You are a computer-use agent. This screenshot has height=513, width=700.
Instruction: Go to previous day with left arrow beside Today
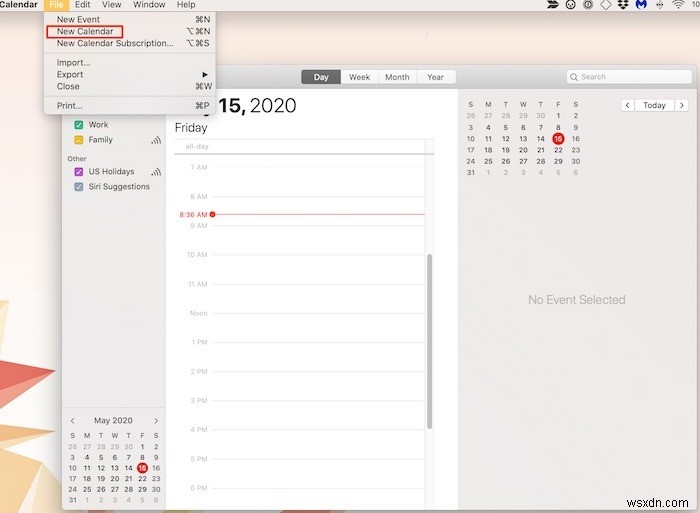pyautogui.click(x=627, y=105)
